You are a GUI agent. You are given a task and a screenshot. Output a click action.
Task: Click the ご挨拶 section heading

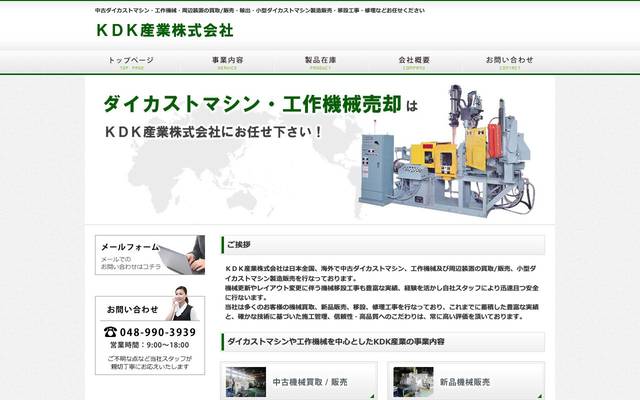point(383,245)
